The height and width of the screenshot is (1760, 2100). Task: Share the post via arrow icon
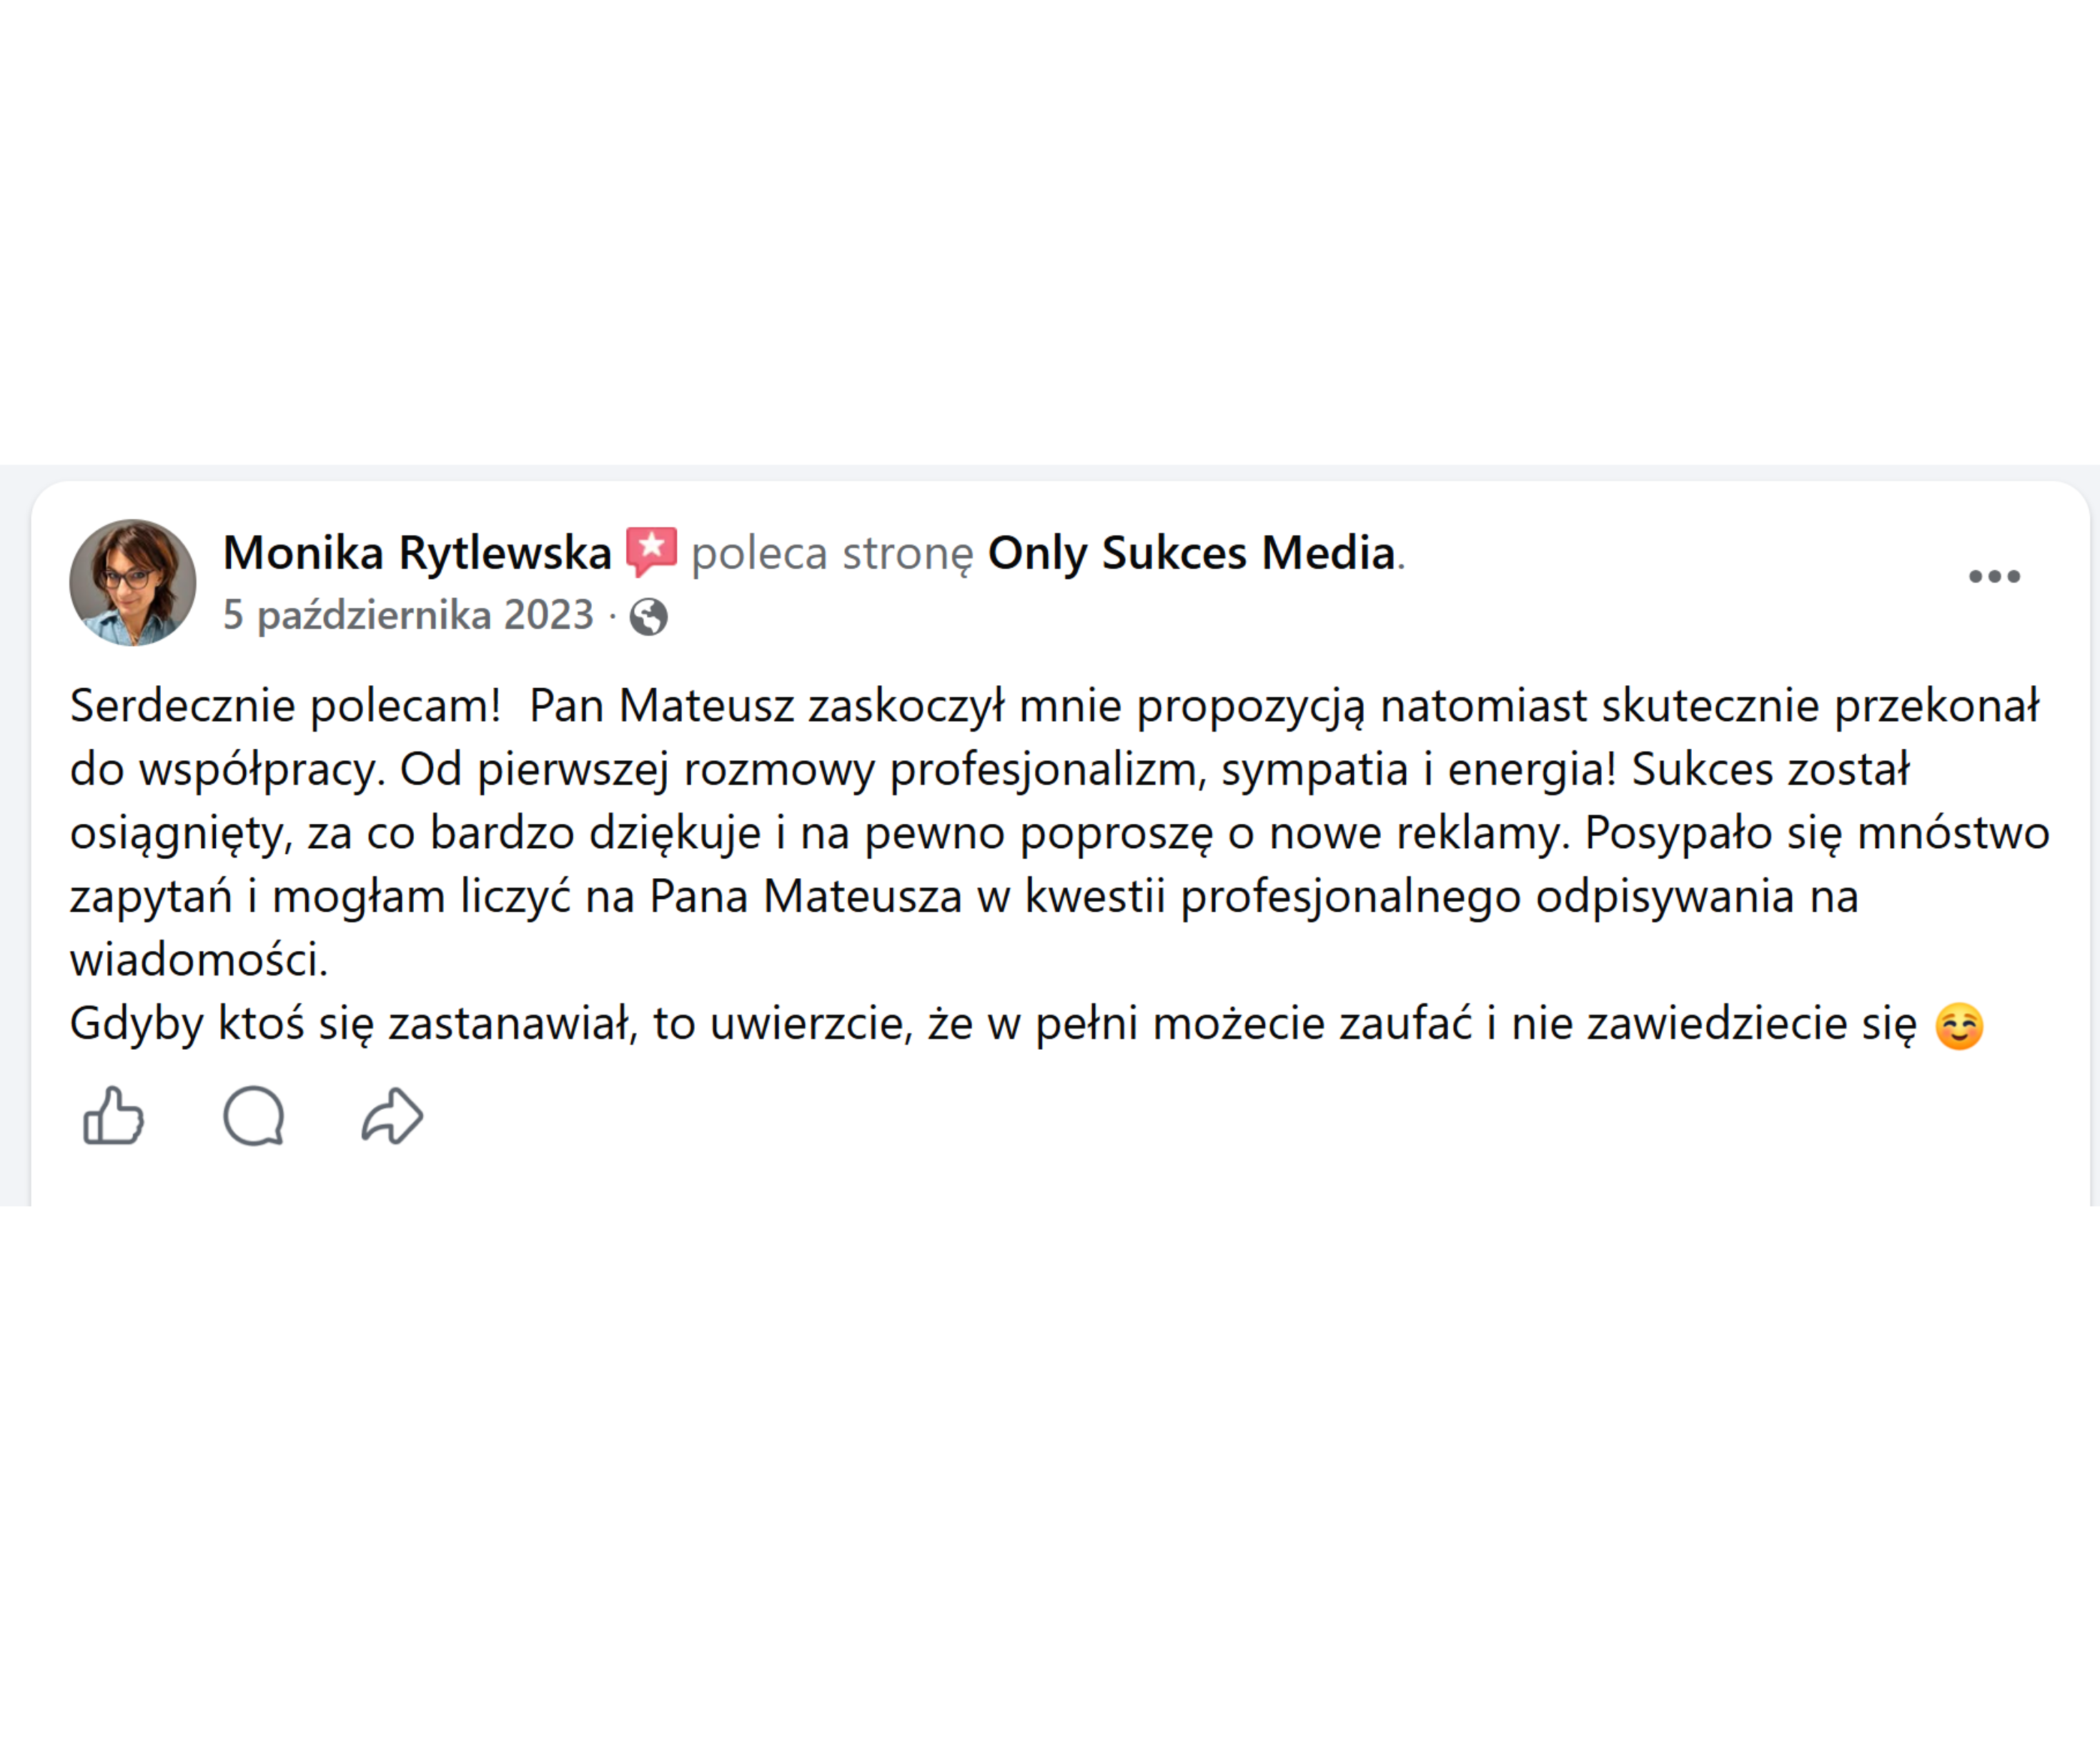coord(392,1116)
